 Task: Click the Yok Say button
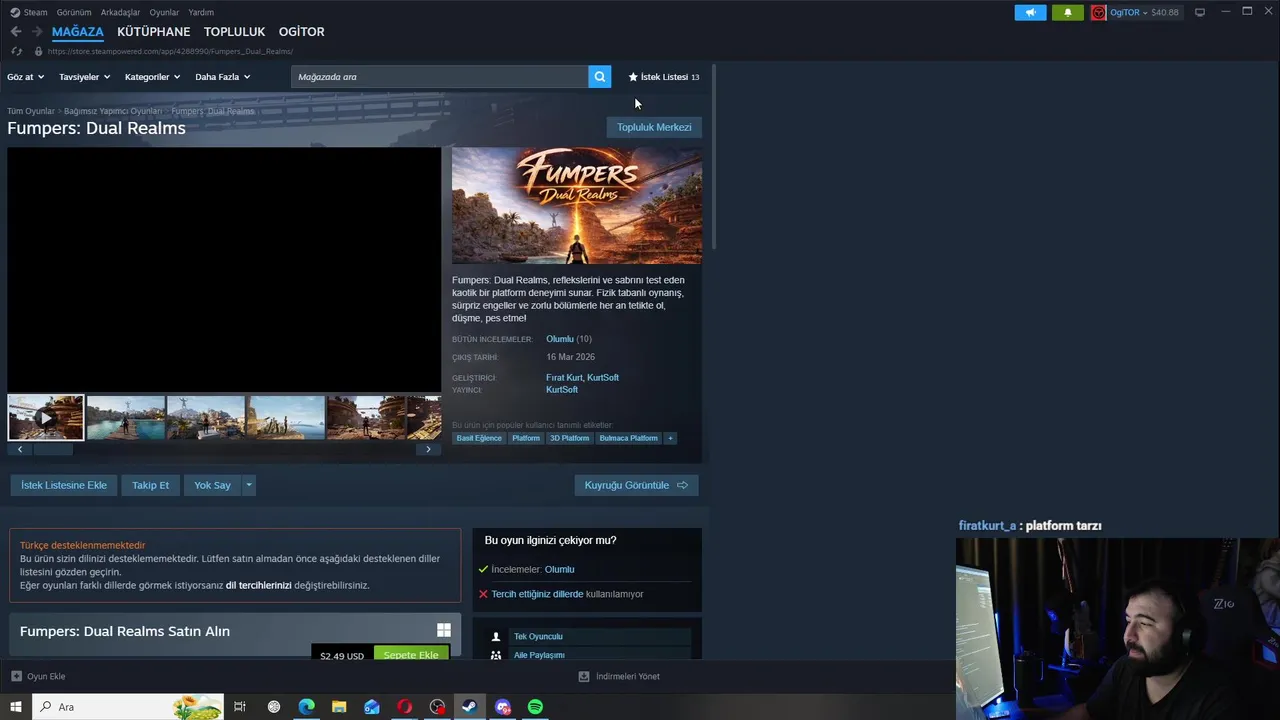point(212,485)
